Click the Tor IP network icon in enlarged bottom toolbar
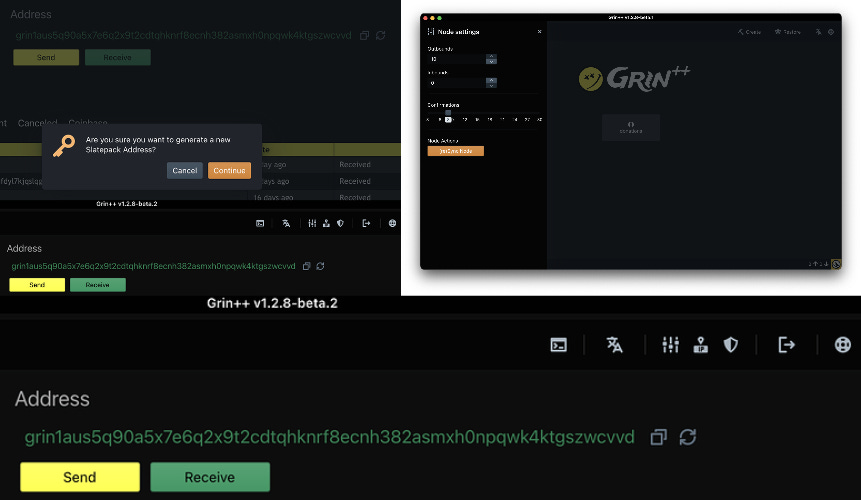This screenshot has width=861, height=500. pyautogui.click(x=701, y=345)
